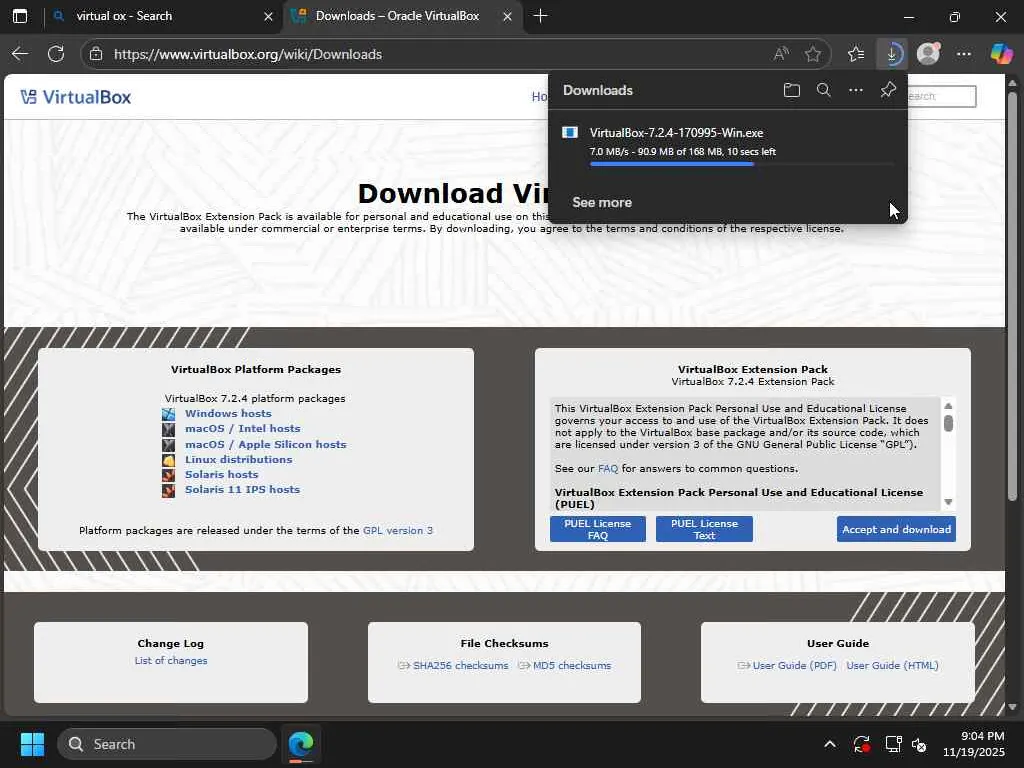The width and height of the screenshot is (1024, 768).
Task: Open the muted volume tray icon
Action: pos(920,744)
